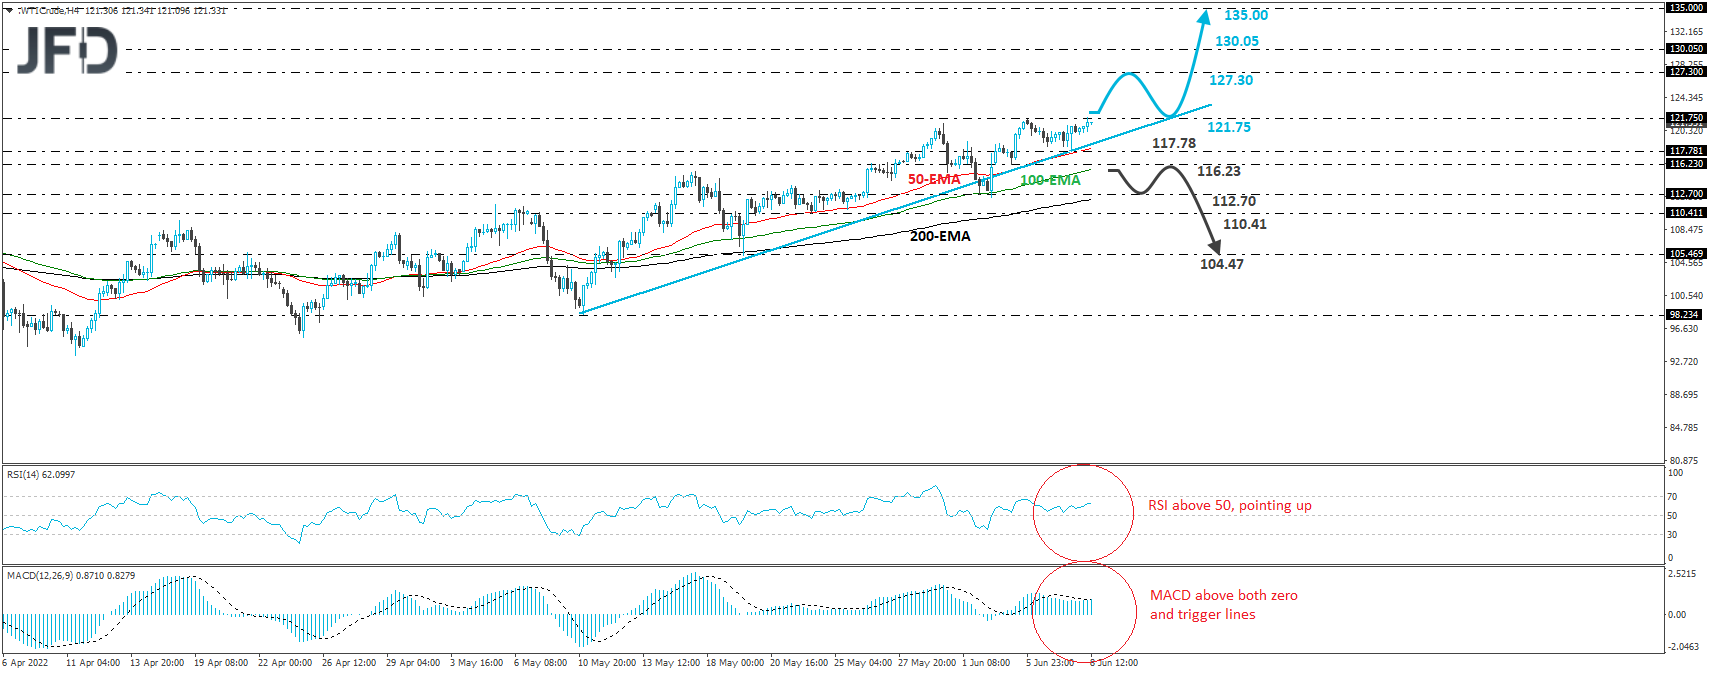The height and width of the screenshot is (674, 1710).
Task: Click the 18 May 00:00 time label
Action: click(x=735, y=663)
